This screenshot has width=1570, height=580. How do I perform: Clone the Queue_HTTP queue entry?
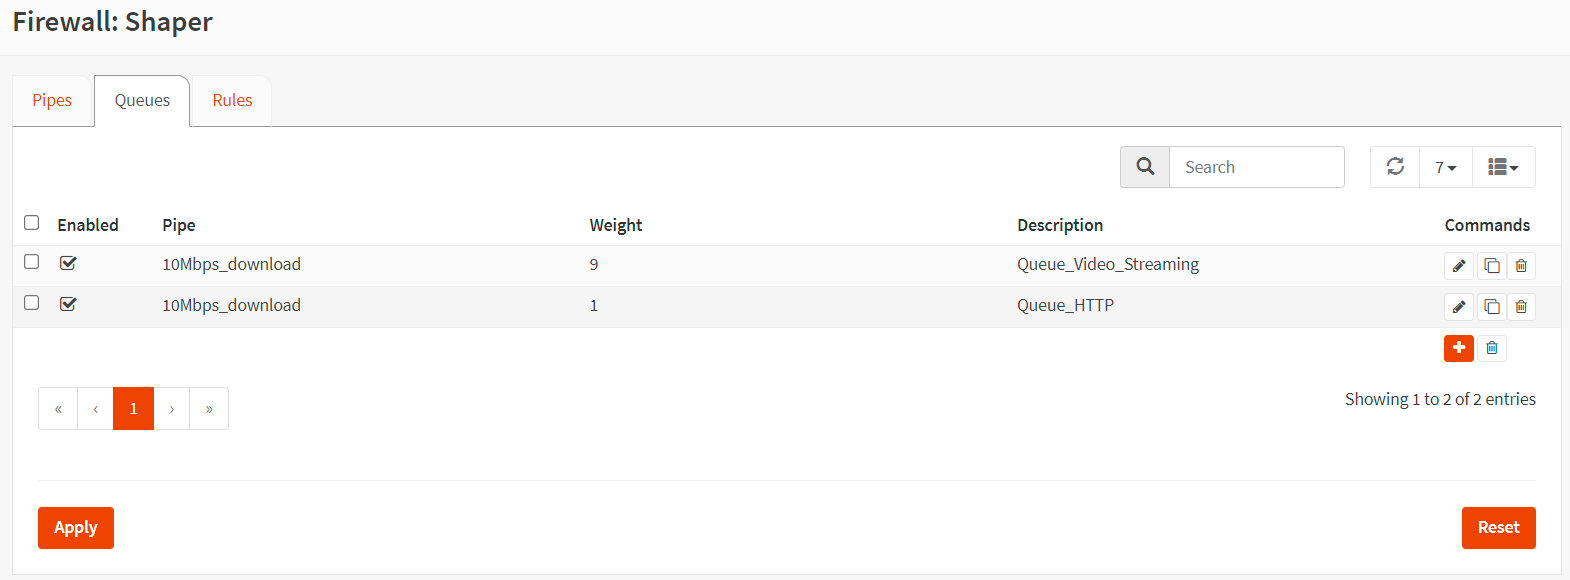pyautogui.click(x=1491, y=307)
